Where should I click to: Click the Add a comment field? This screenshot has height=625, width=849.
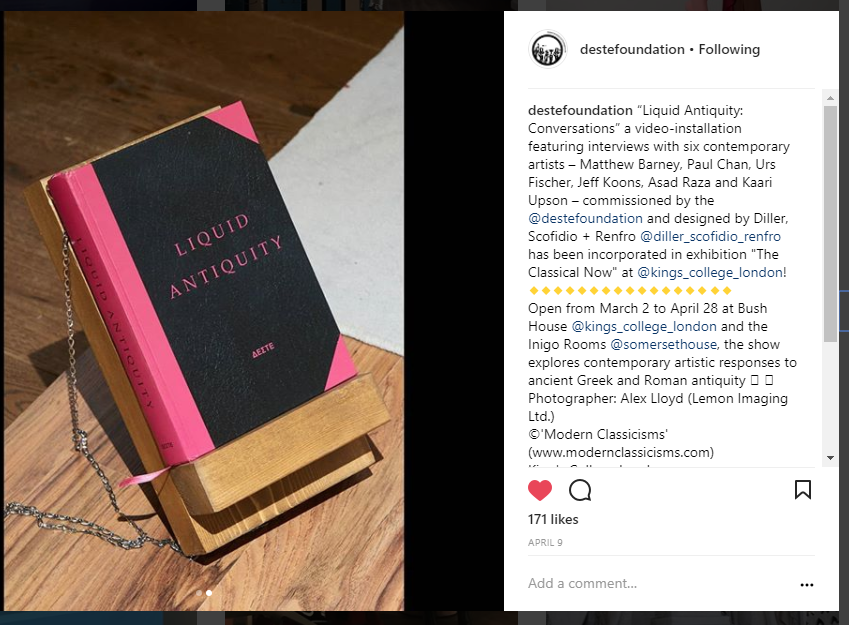pos(658,583)
